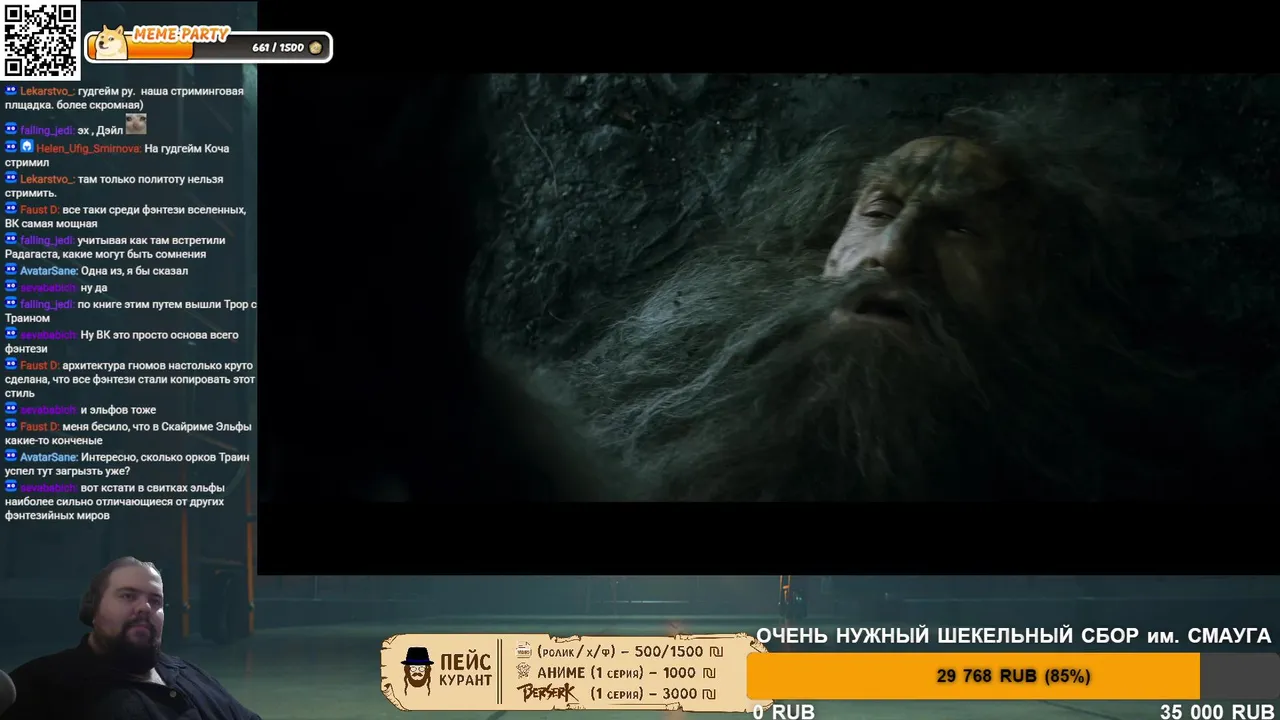Click the coin icon beside 661 / 1500
Image resolution: width=1280 pixels, height=720 pixels.
(316, 47)
